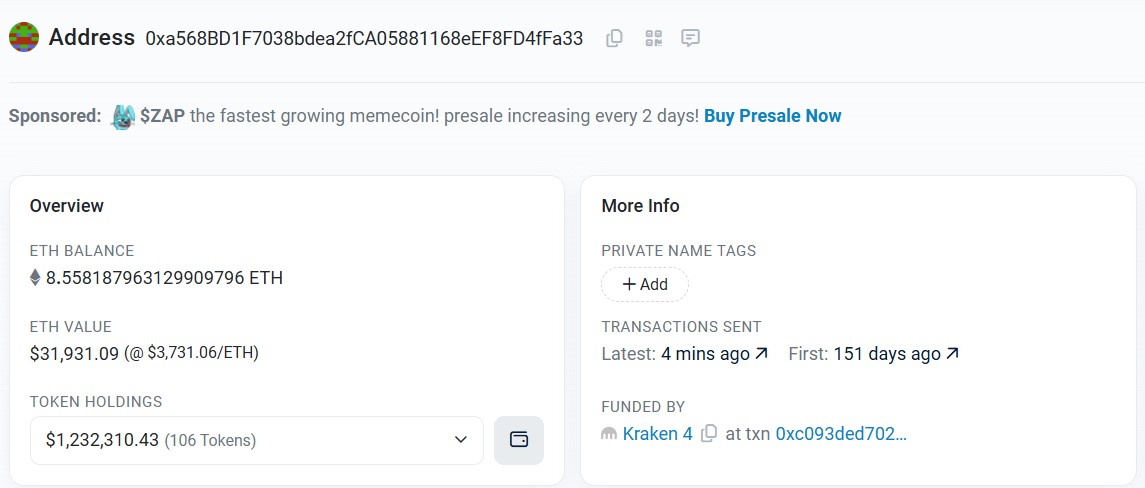Open the Kraken 4 funder link
Image resolution: width=1145 pixels, height=488 pixels.
(x=657, y=434)
